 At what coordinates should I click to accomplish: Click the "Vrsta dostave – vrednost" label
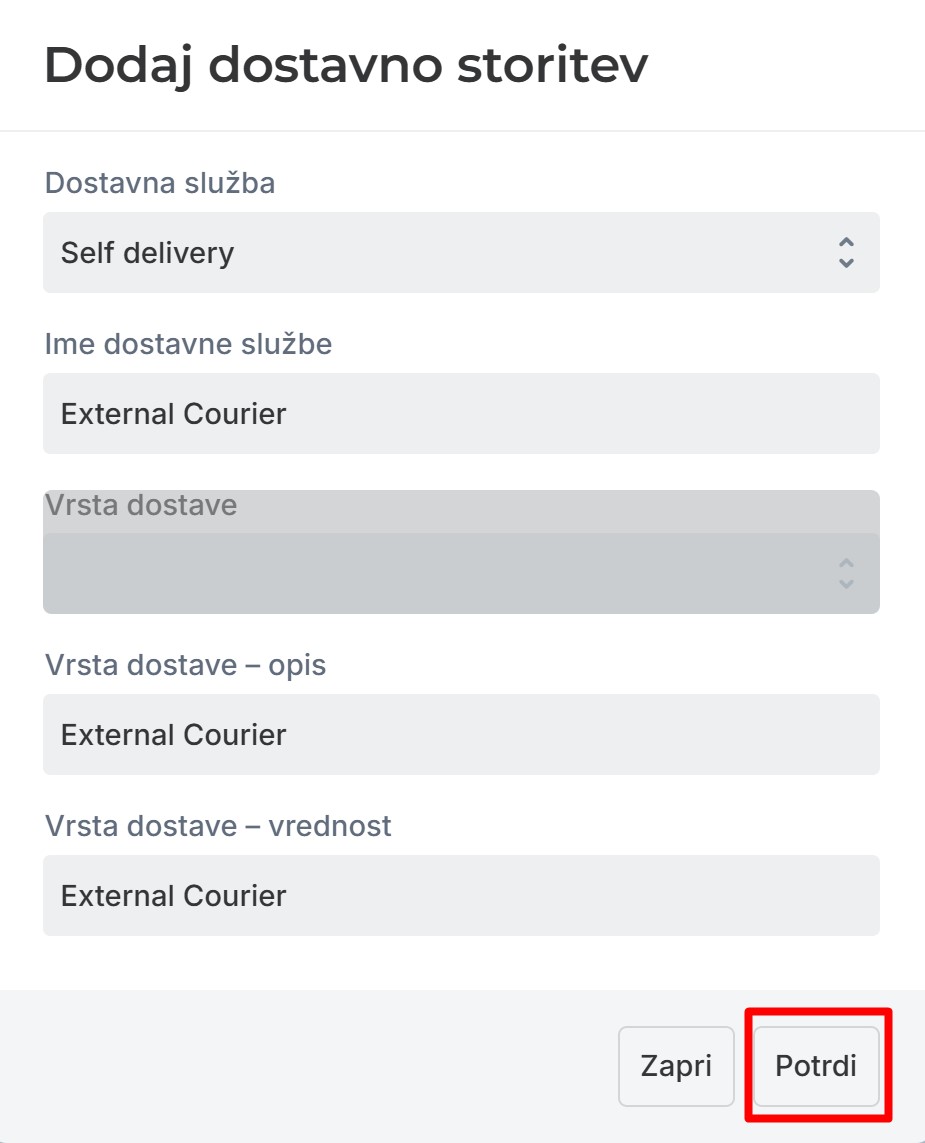[x=218, y=826]
